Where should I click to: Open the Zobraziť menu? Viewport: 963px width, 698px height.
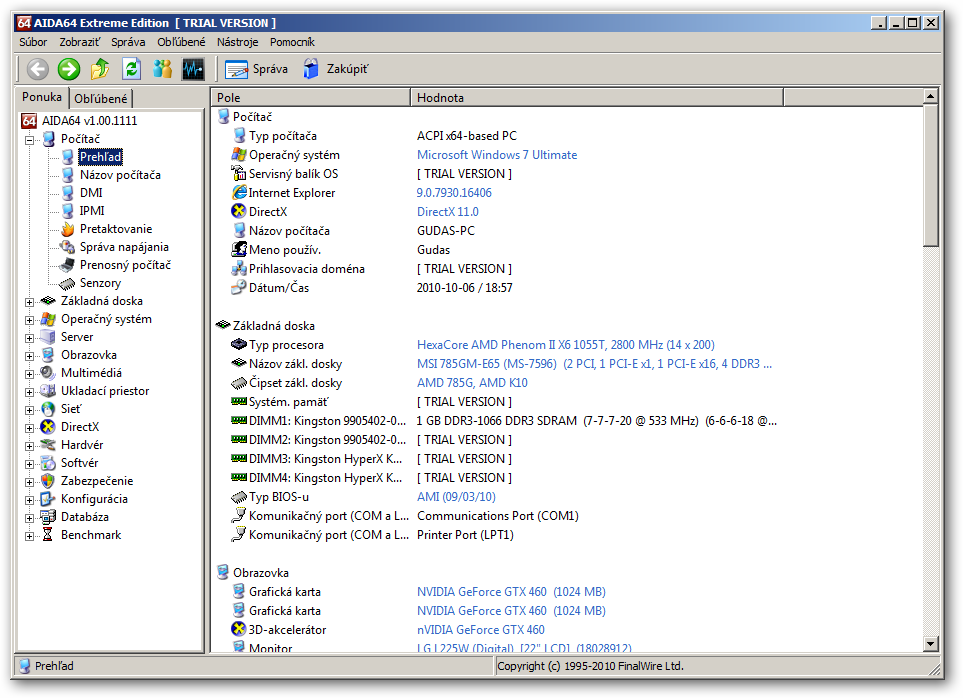(80, 42)
